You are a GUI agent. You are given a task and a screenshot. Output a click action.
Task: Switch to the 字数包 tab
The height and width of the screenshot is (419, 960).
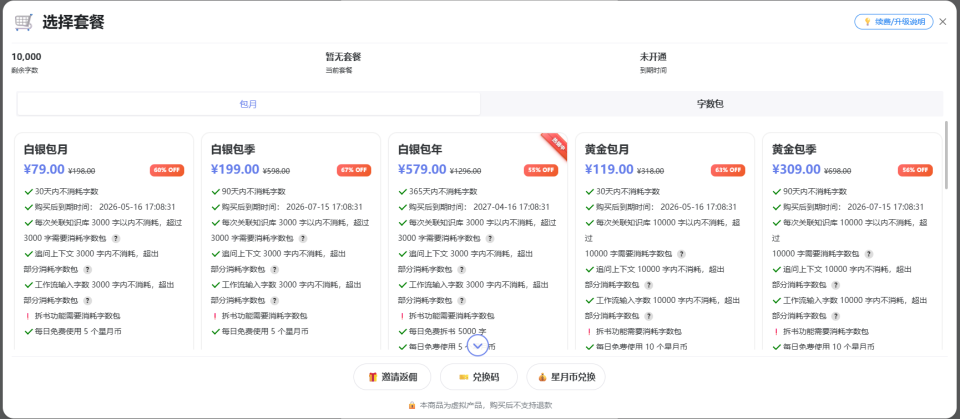pyautogui.click(x=711, y=104)
